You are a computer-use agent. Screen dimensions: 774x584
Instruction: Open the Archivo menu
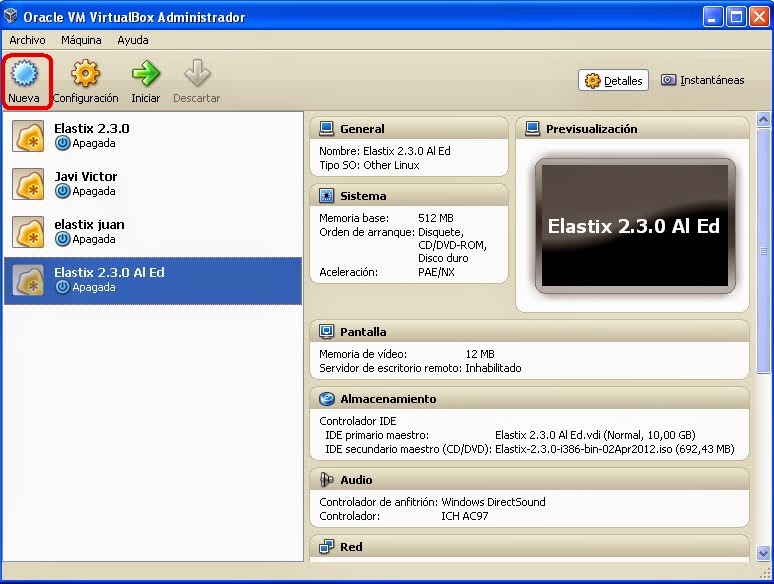(x=27, y=40)
